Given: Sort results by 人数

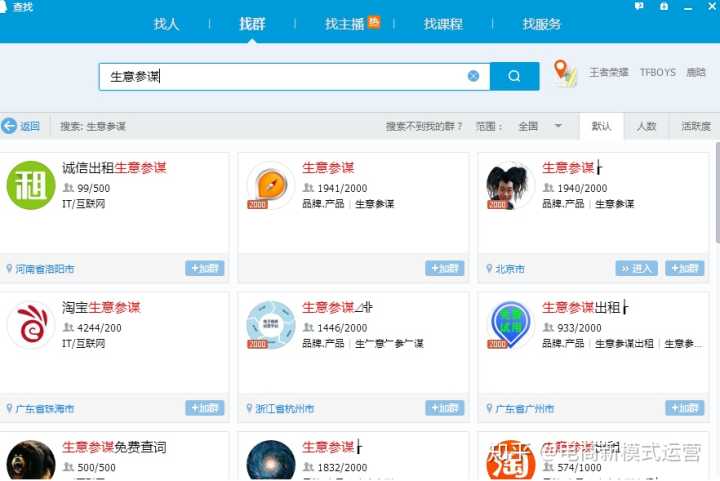Looking at the screenshot, I should (646, 126).
